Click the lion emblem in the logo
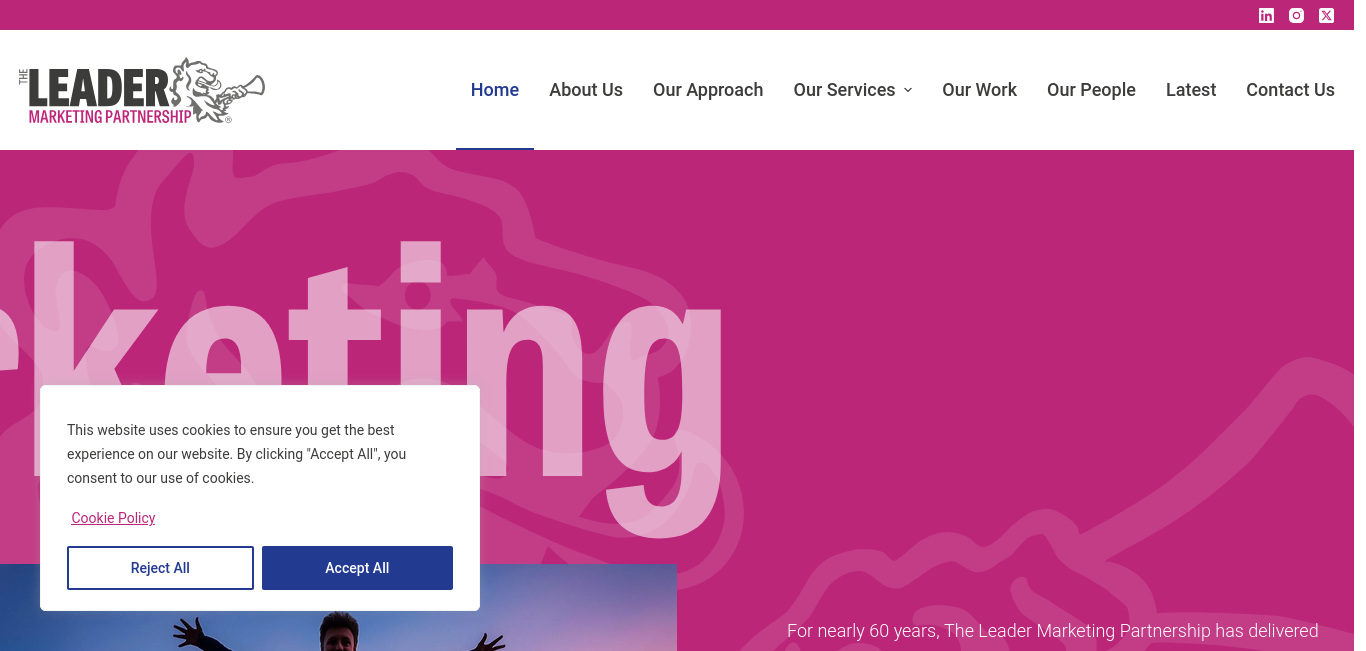The height and width of the screenshot is (651, 1366). [x=216, y=90]
